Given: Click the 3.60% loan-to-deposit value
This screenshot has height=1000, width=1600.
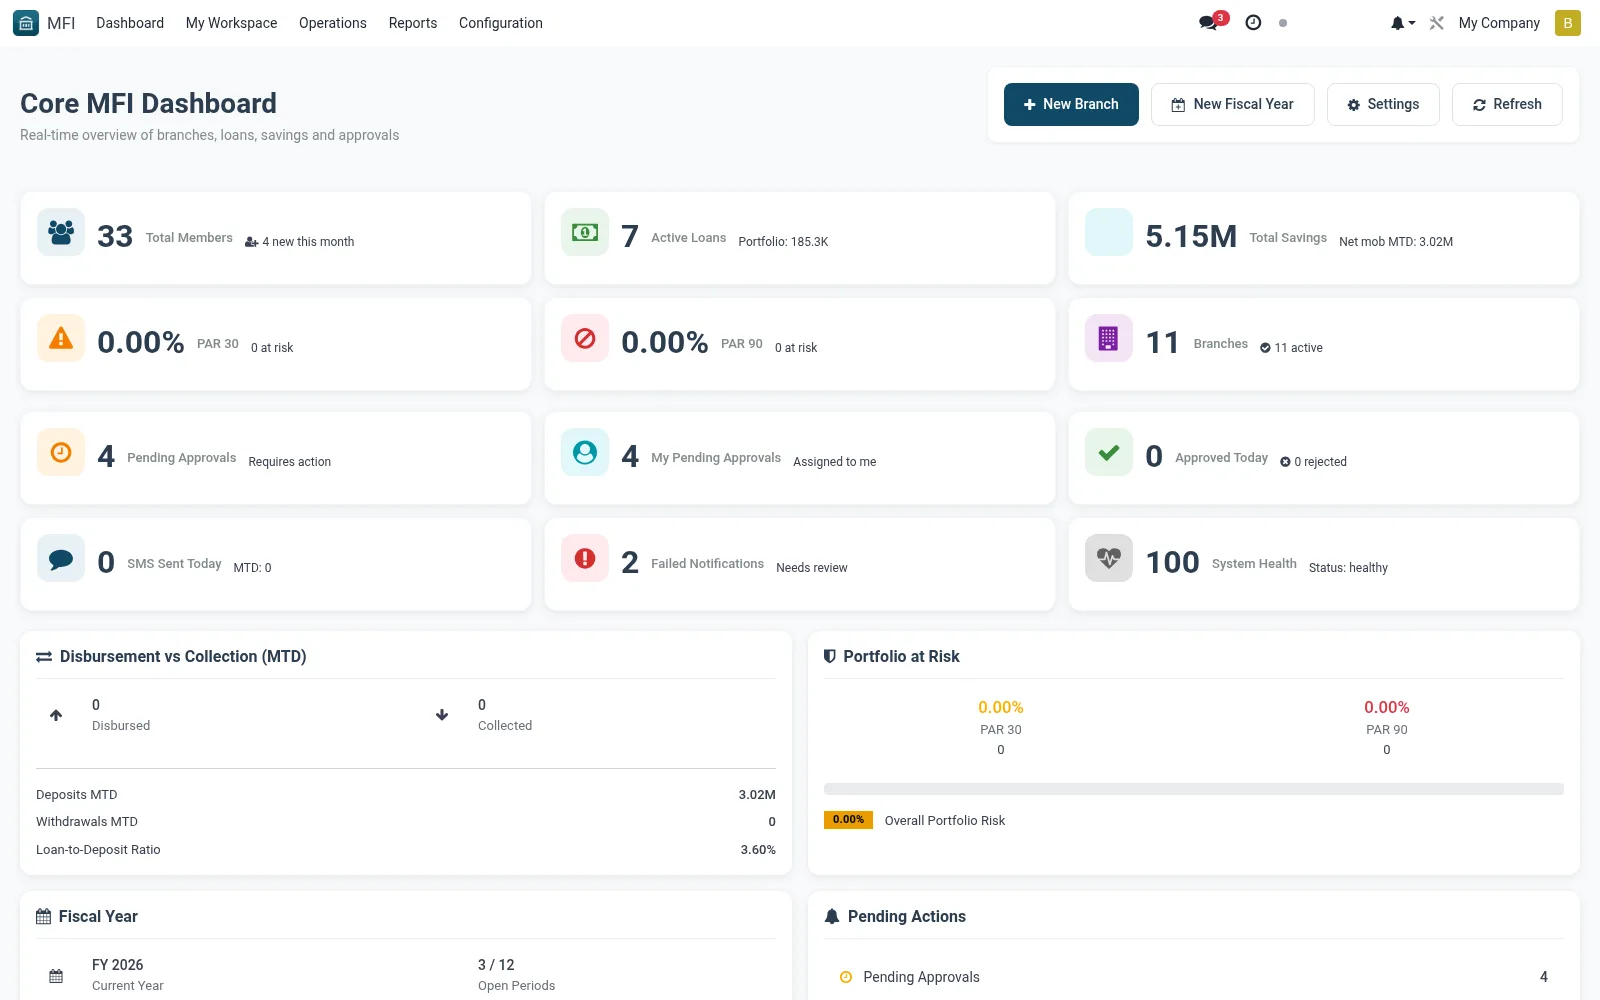Looking at the screenshot, I should pyautogui.click(x=758, y=850).
